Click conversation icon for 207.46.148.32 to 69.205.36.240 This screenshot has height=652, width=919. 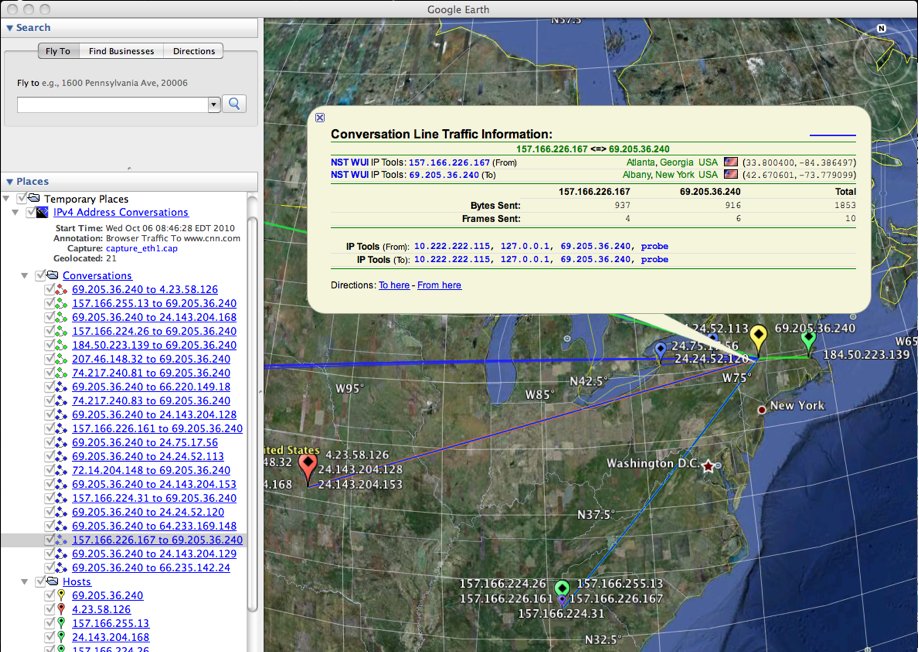[61, 359]
